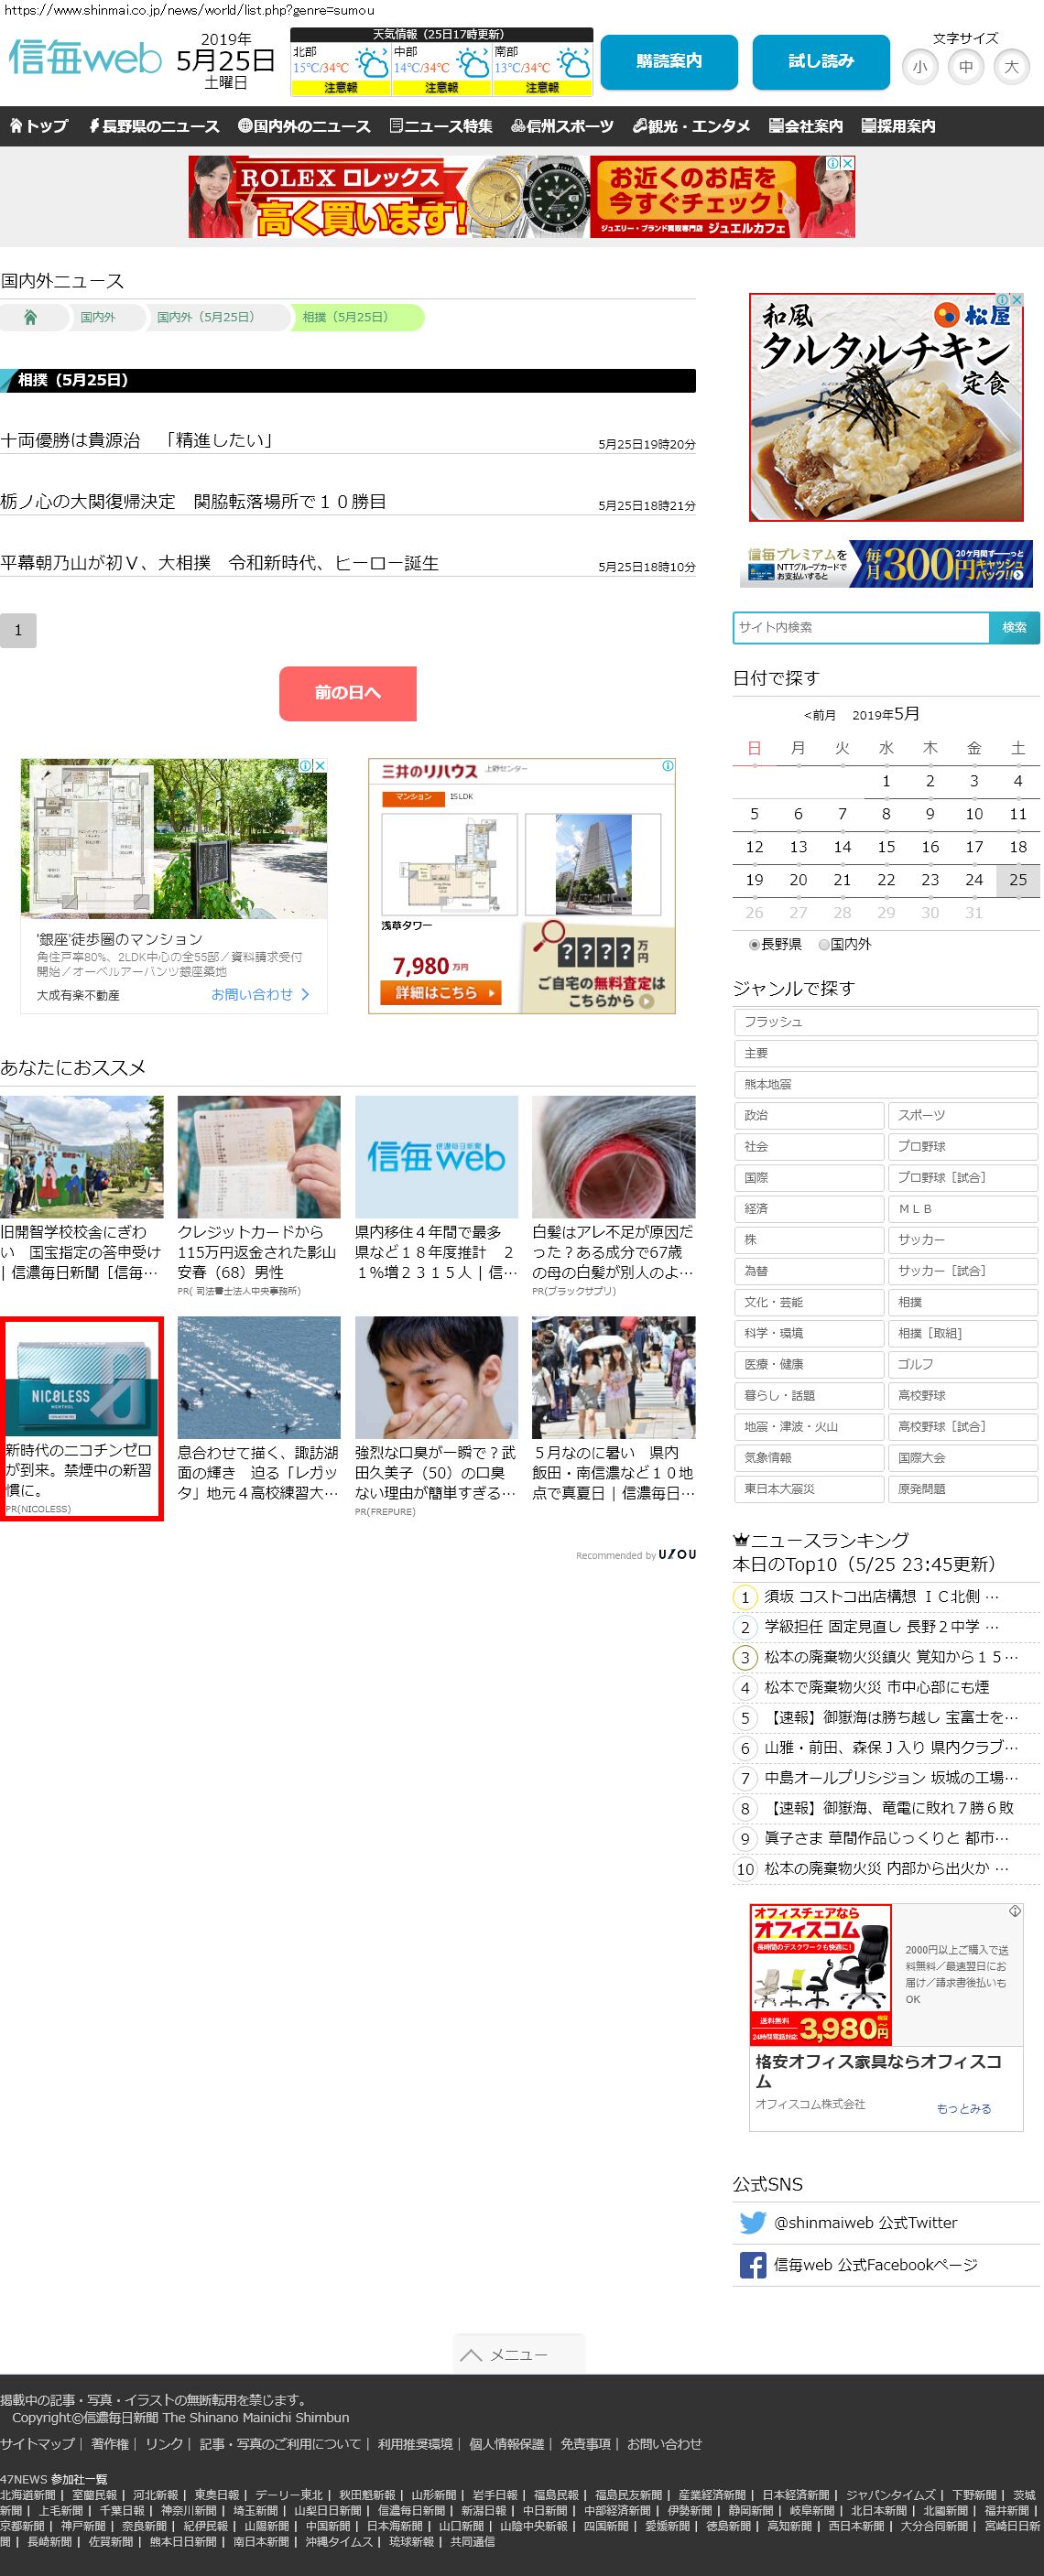
Task: Select calendar date 25
Action: [x=1018, y=880]
